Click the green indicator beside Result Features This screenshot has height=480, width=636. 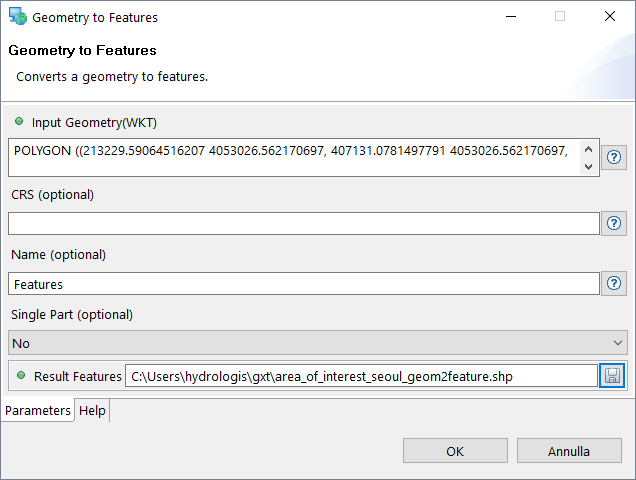click(x=19, y=376)
